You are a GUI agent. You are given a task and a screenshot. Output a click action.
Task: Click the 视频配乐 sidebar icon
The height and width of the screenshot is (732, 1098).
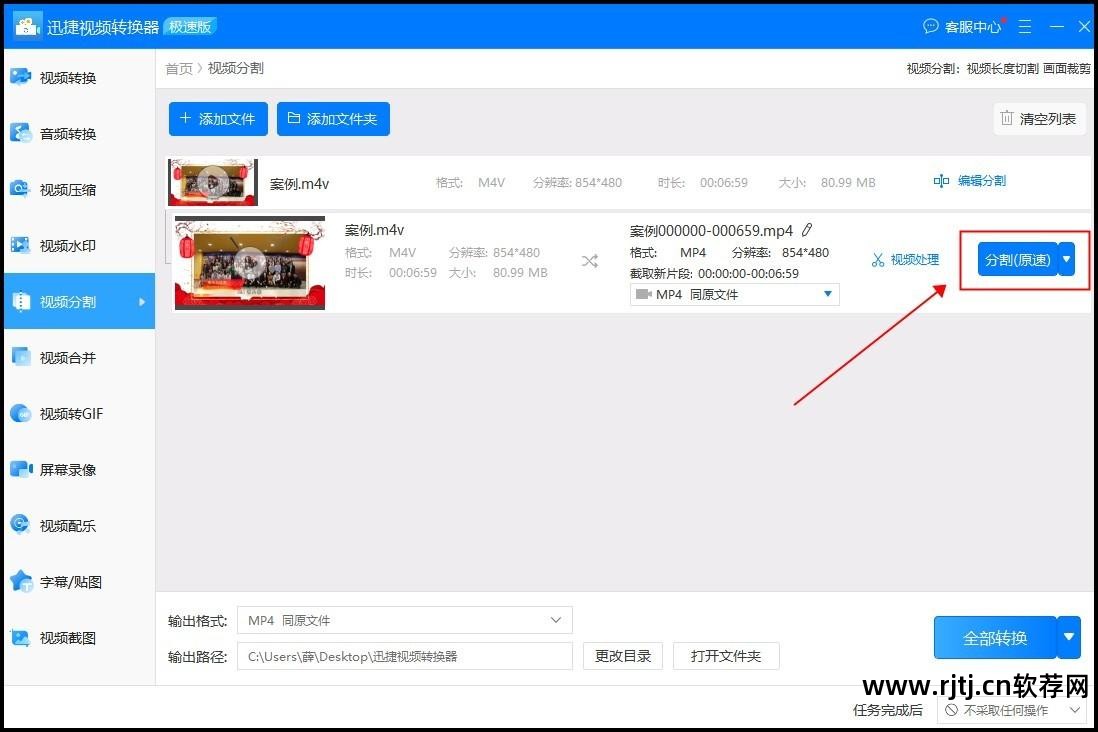coord(21,525)
